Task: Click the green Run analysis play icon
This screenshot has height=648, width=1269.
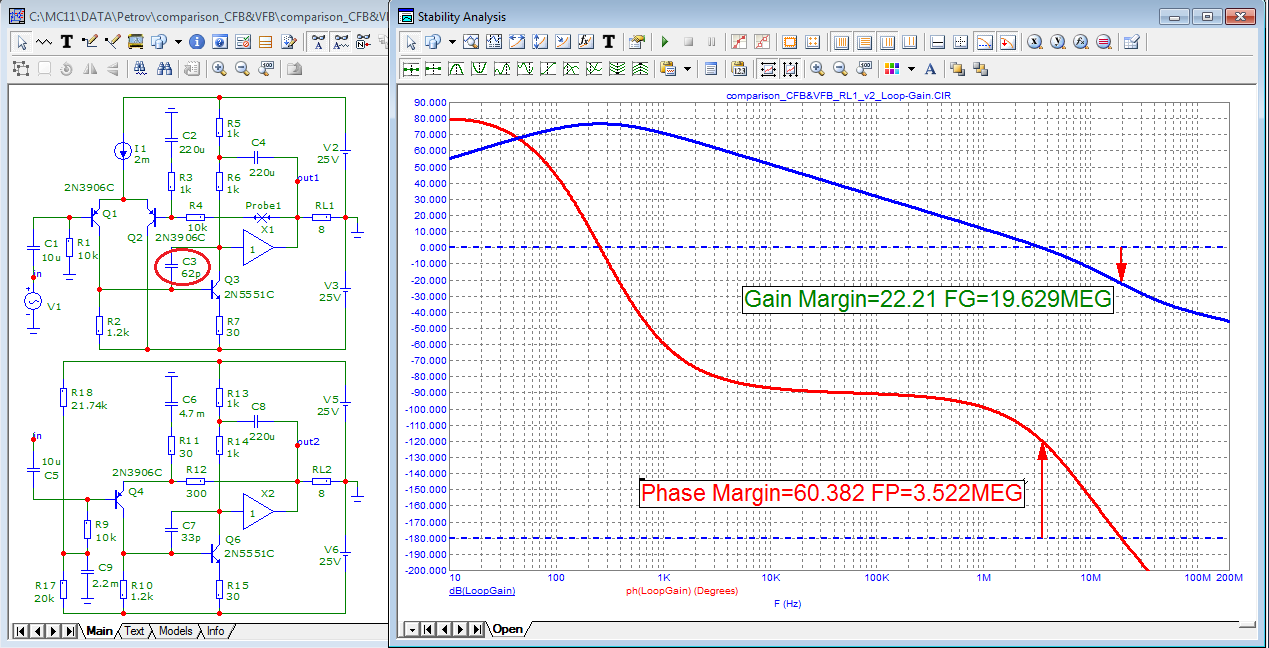Action: click(x=665, y=42)
